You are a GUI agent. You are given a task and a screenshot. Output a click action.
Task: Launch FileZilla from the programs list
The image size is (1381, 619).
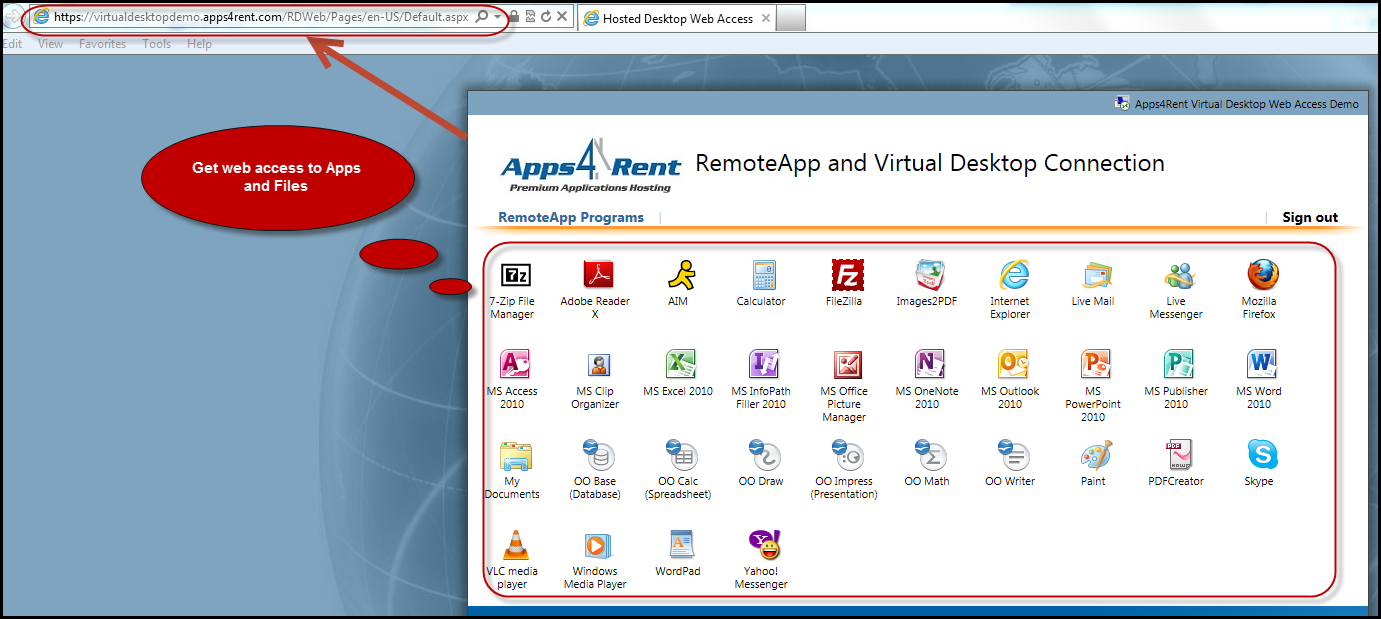847,275
